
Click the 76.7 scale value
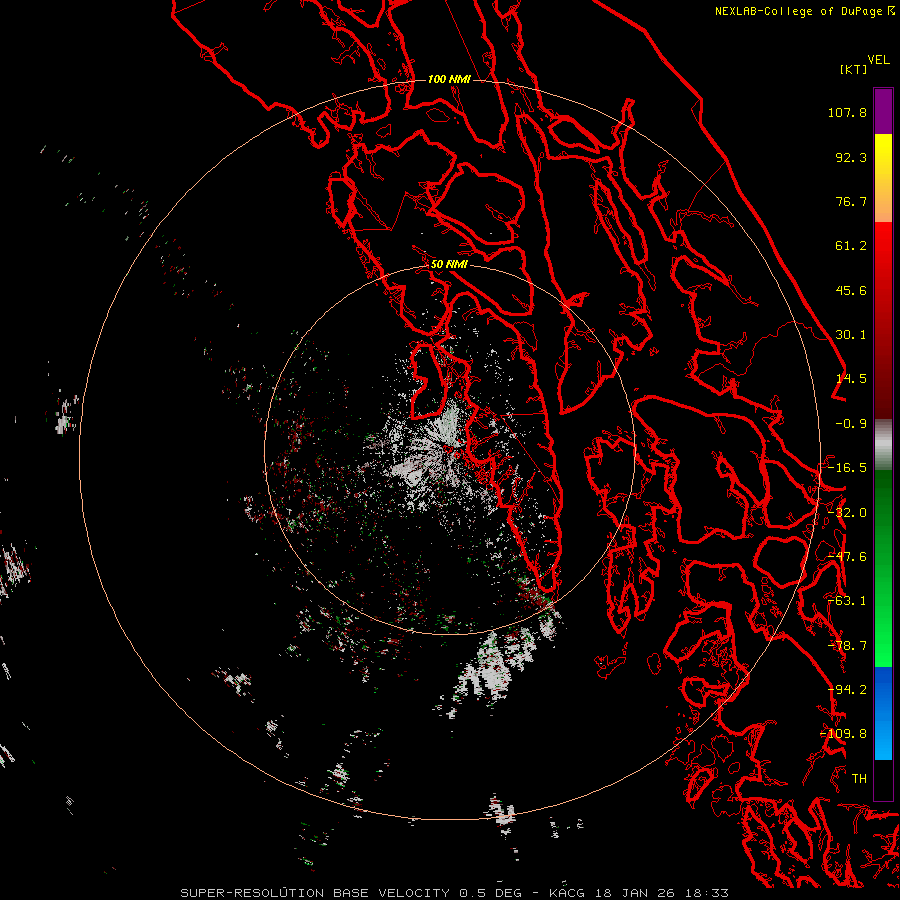(x=851, y=201)
